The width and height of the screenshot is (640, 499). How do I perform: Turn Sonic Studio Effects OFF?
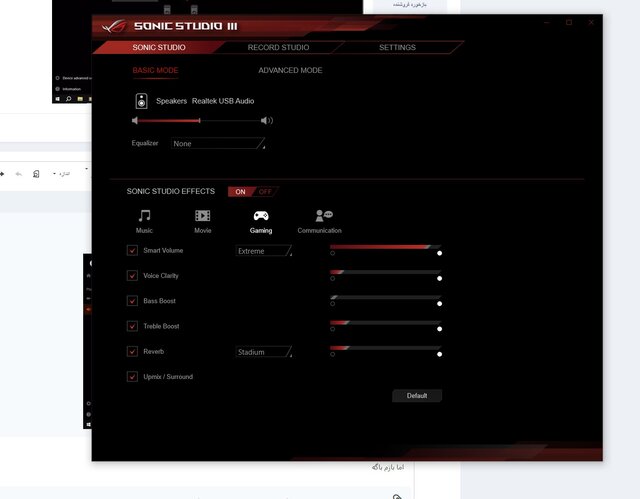click(265, 191)
